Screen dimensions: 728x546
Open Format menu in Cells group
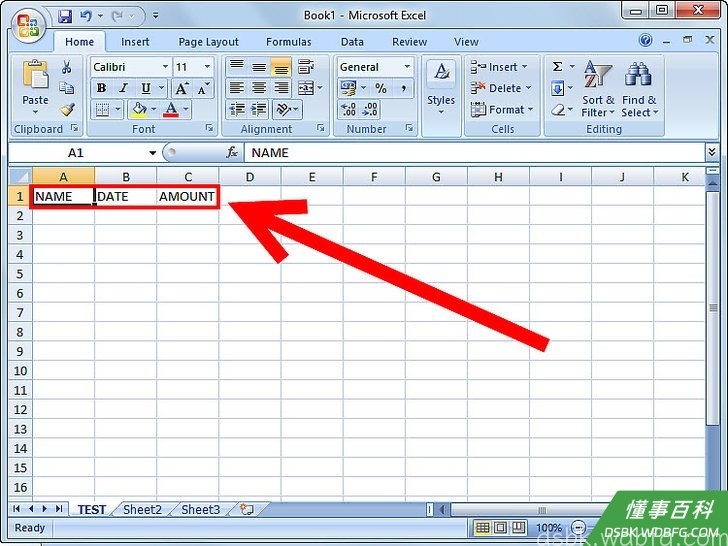coord(502,110)
